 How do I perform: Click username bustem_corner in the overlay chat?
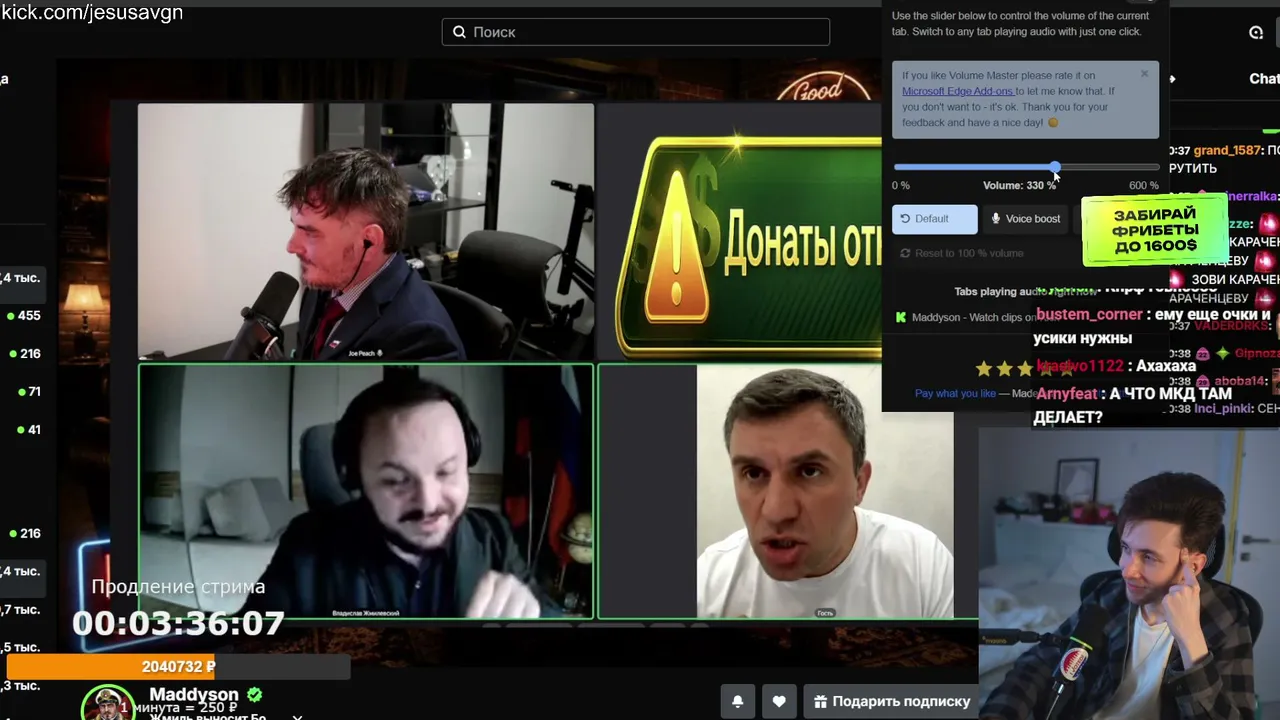point(1088,314)
